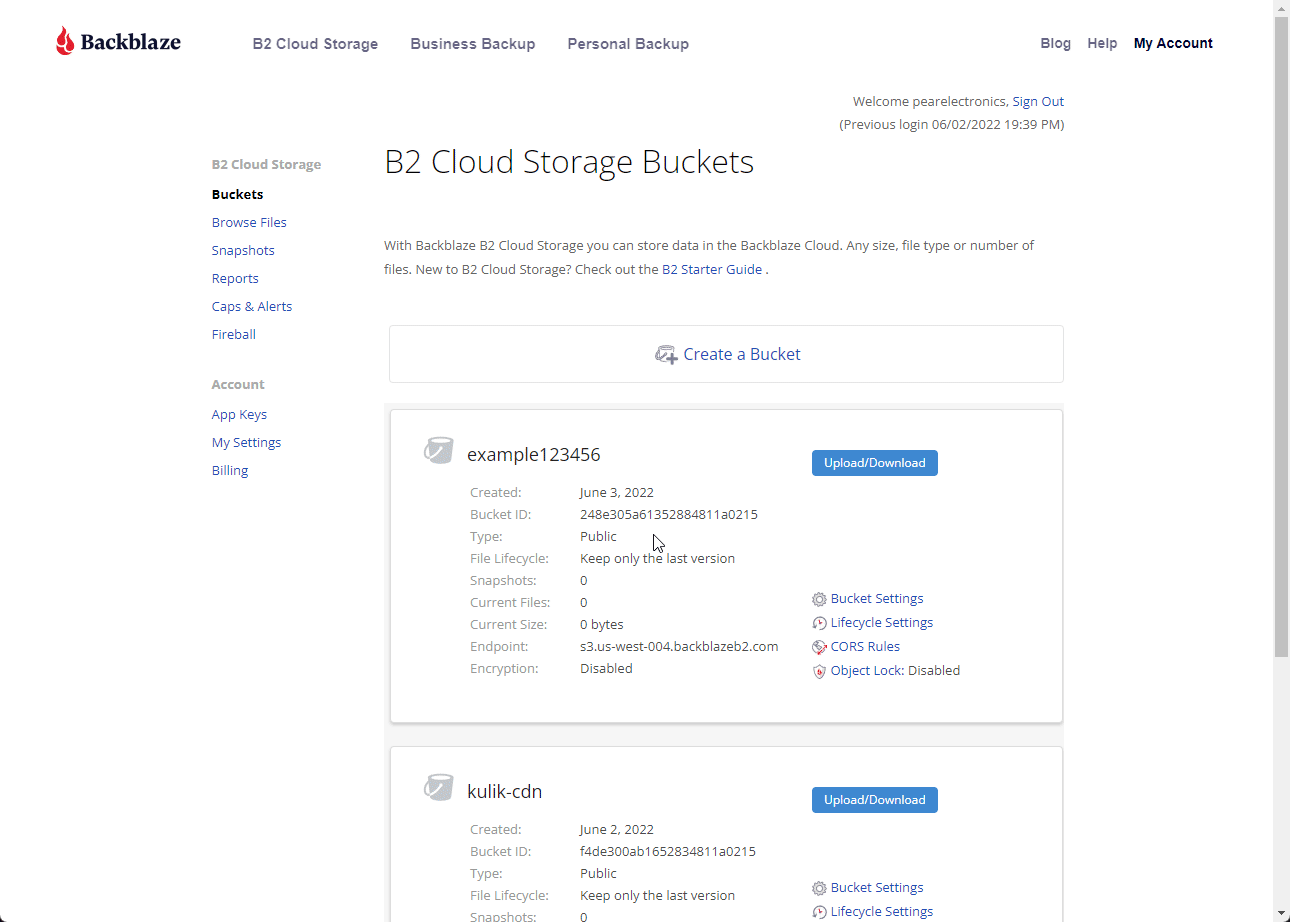Open Business Backup top menu
Viewport: 1290px width, 922px height.
coord(473,44)
